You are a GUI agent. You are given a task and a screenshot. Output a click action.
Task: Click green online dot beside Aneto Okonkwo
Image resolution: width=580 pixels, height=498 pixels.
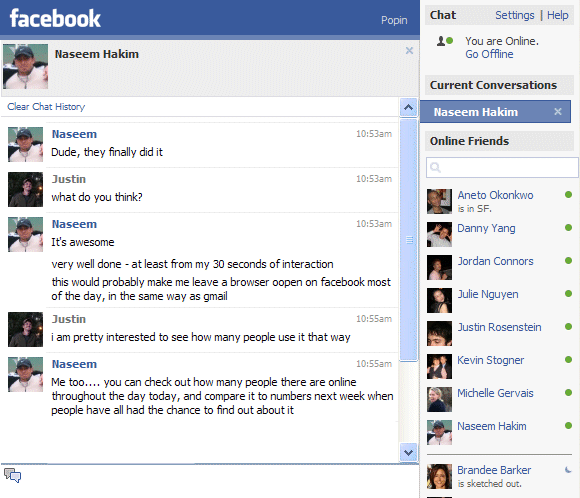[x=569, y=195]
